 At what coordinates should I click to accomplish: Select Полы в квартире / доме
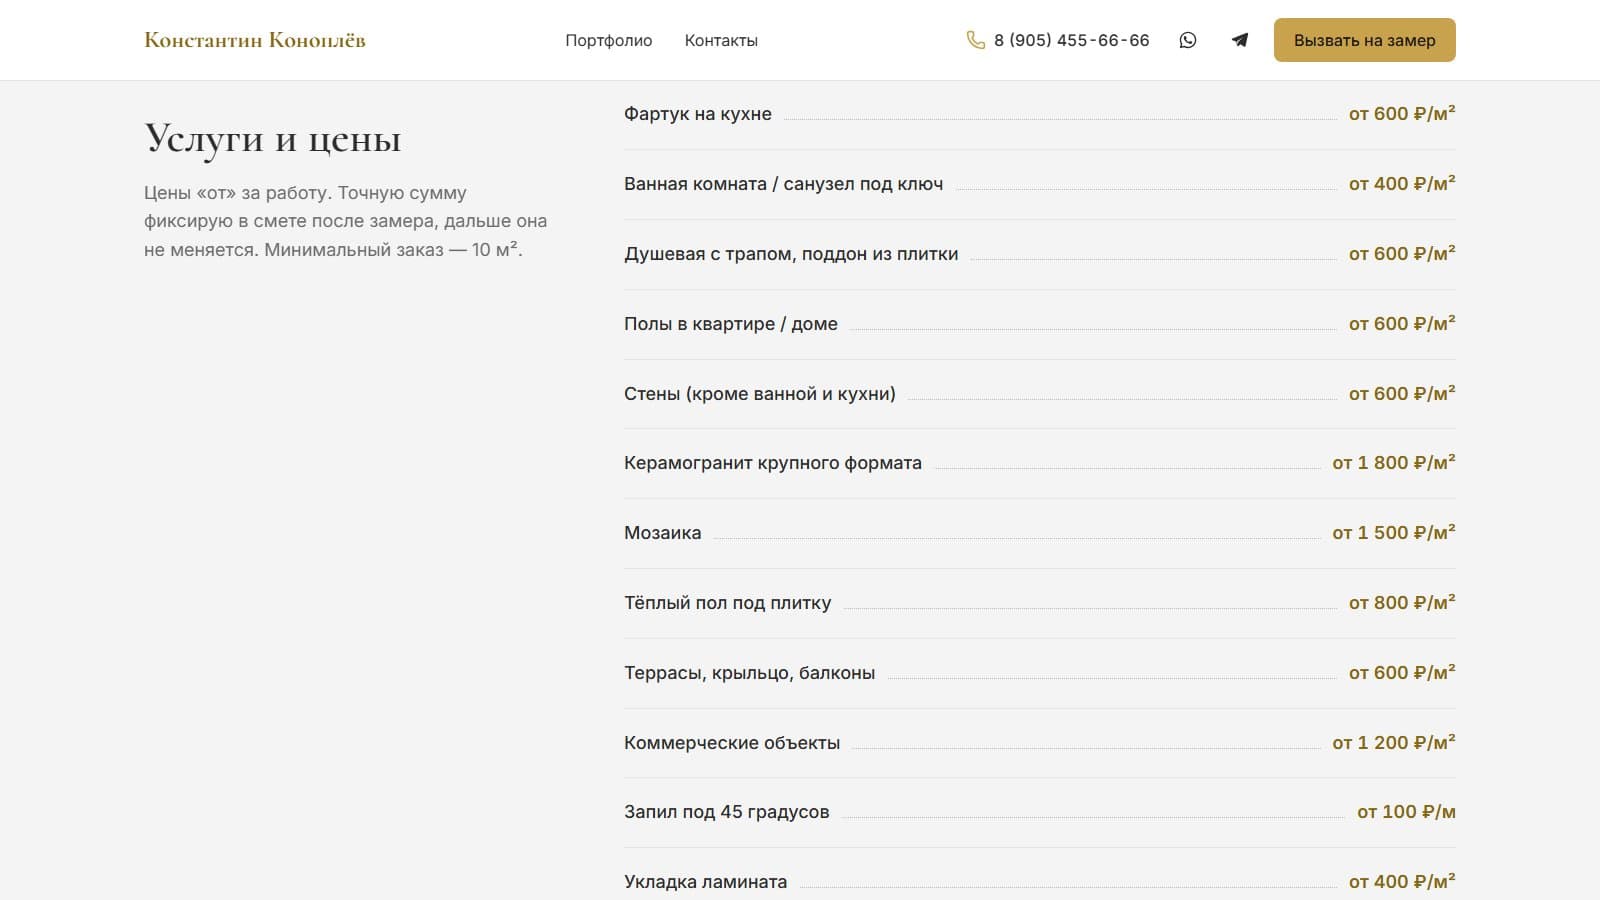click(1040, 324)
